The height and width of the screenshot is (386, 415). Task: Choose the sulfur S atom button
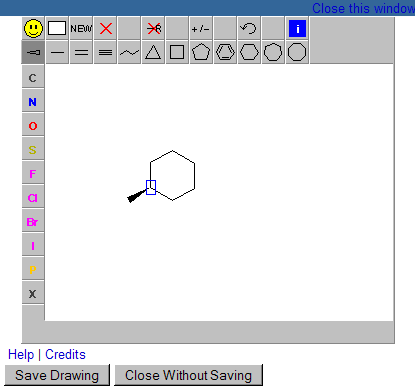point(33,149)
